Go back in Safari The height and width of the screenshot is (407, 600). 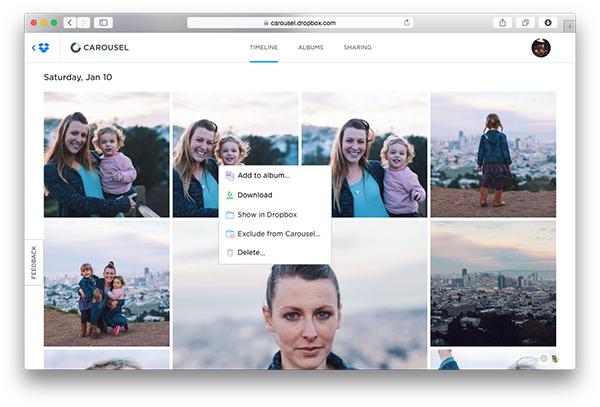click(x=70, y=23)
